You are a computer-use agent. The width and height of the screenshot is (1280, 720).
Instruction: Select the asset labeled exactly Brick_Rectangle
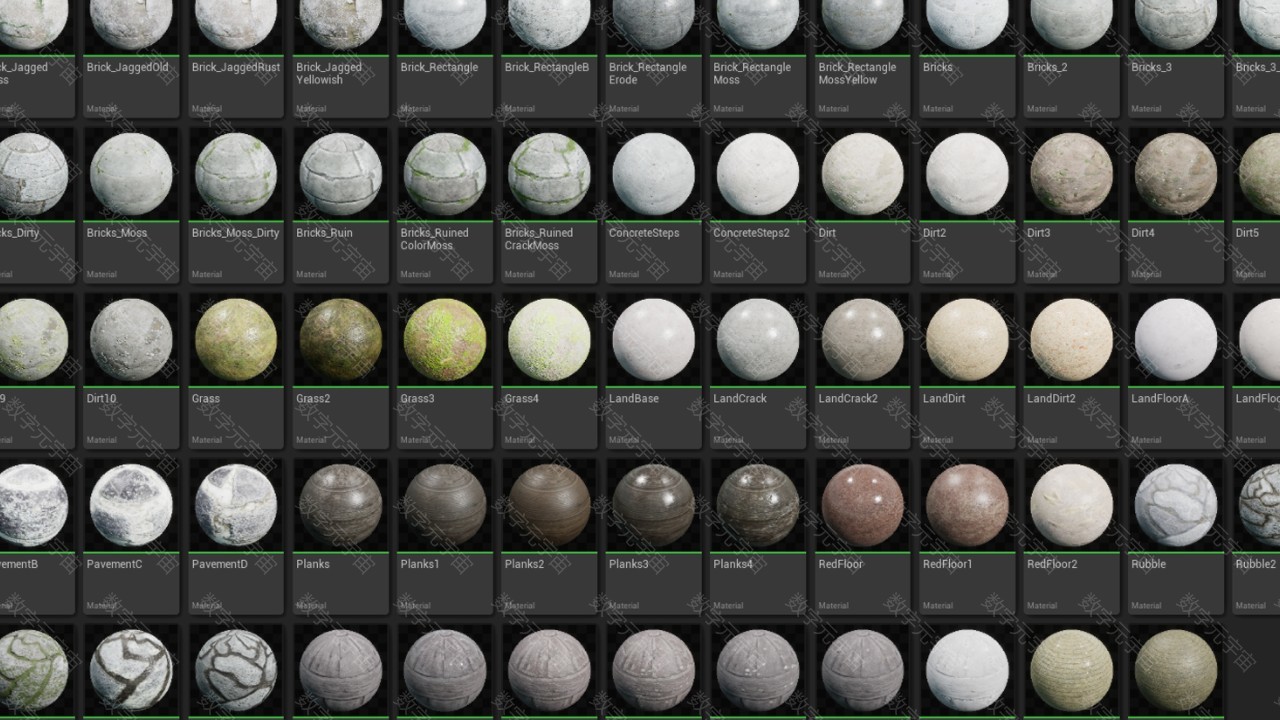click(x=445, y=58)
